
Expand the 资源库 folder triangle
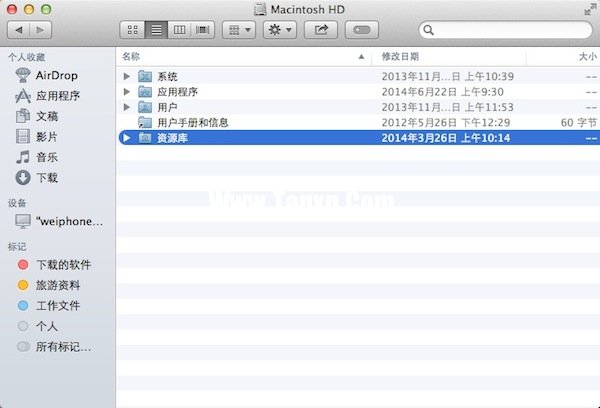click(127, 138)
